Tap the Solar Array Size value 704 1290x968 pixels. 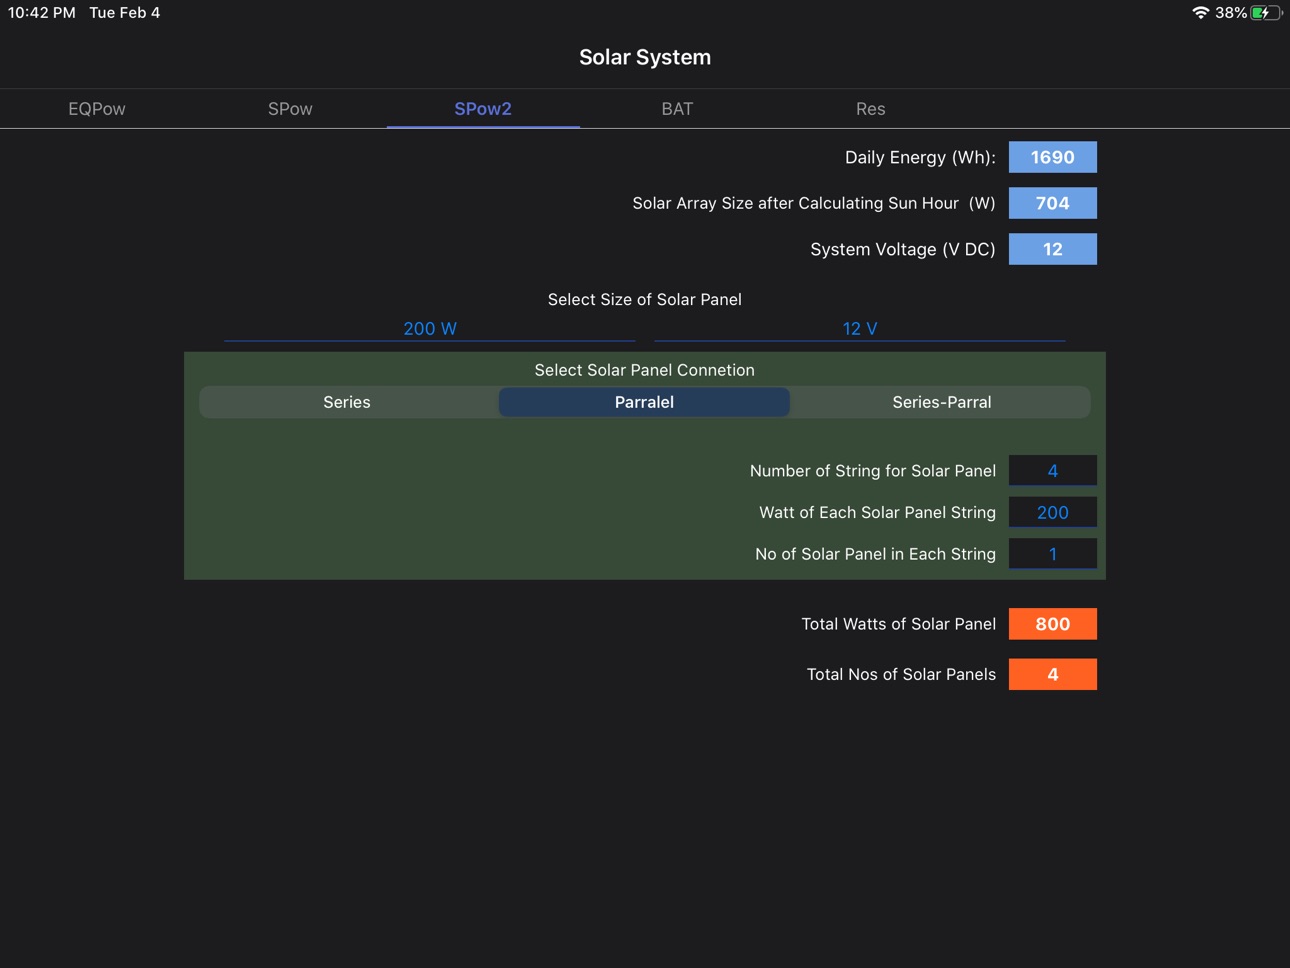1053,203
